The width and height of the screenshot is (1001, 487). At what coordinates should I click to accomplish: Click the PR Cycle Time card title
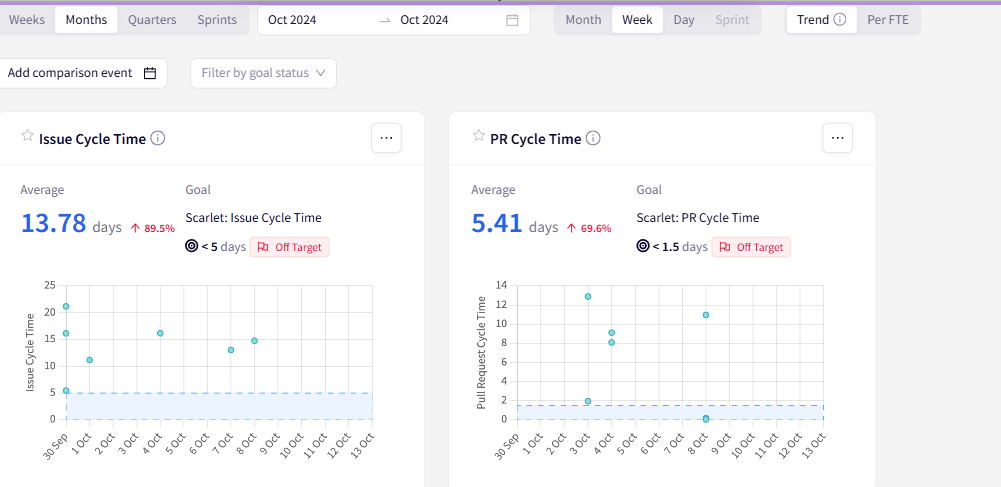[x=536, y=139]
